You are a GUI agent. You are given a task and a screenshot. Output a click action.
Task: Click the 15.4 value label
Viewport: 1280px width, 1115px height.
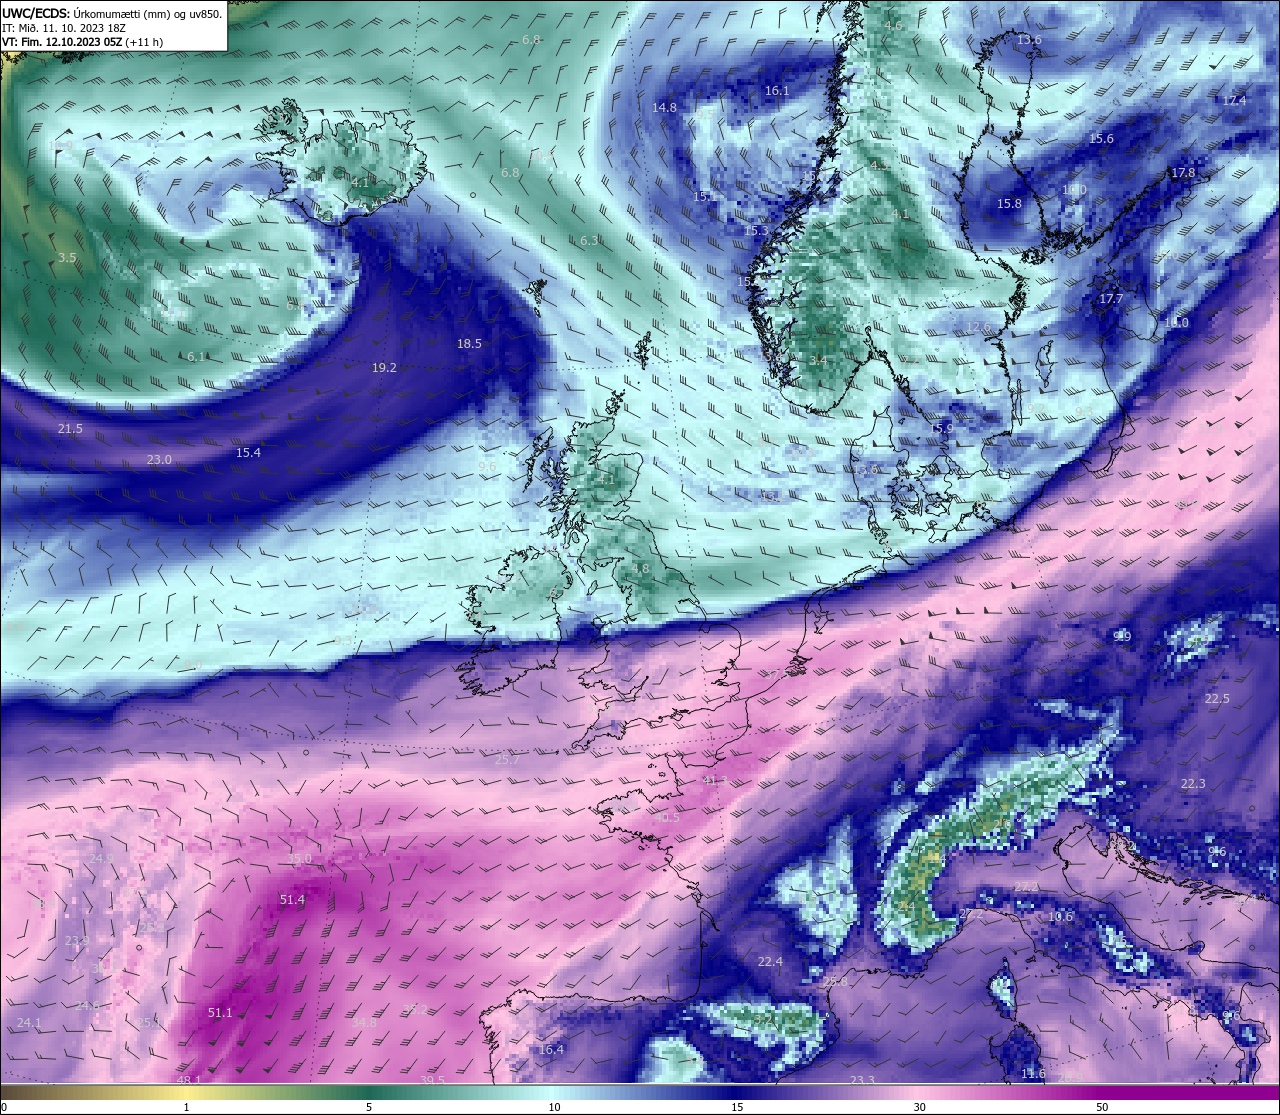[248, 453]
